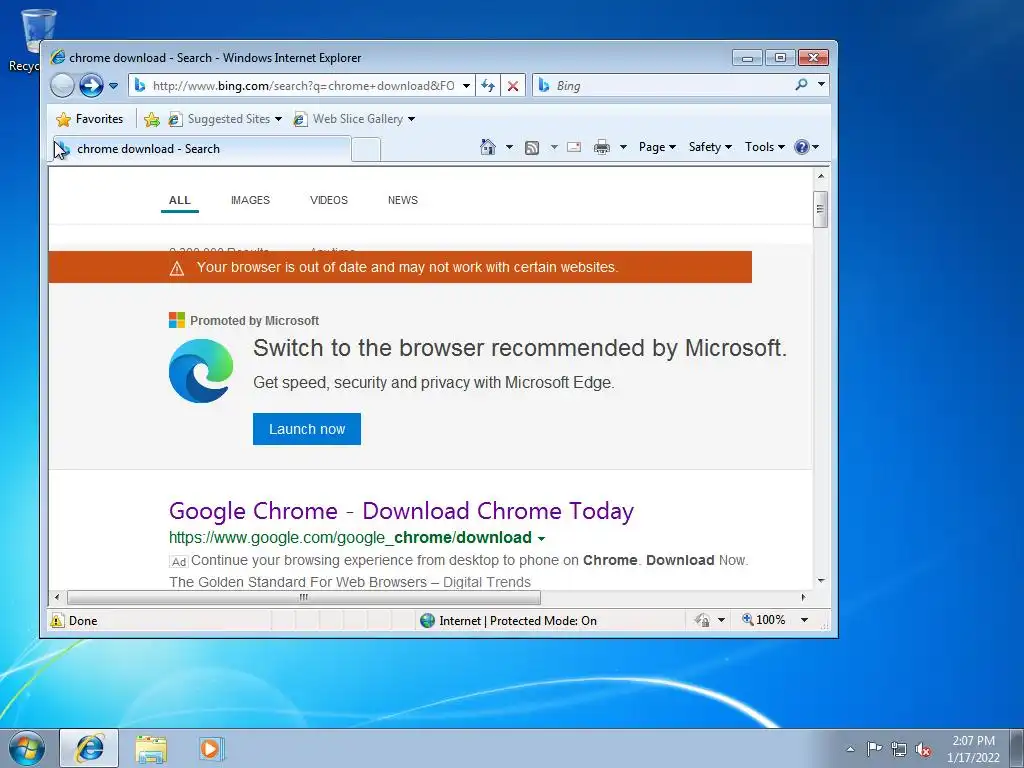Click the vertical scrollbar thumb
Viewport: 1024px width, 768px height.
pos(820,209)
